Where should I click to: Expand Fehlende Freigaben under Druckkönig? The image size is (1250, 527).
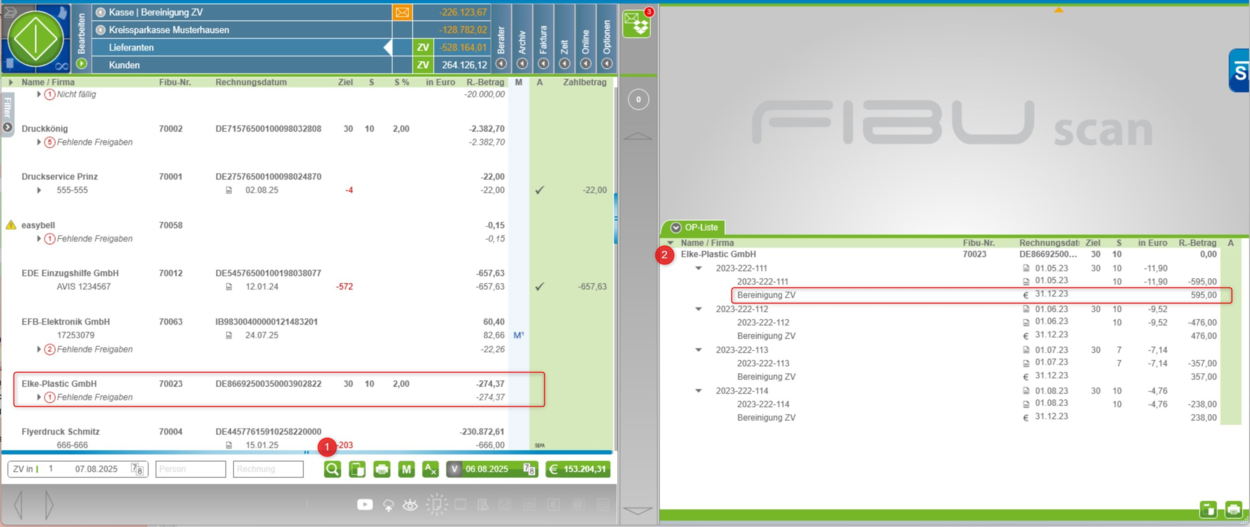pos(40,142)
